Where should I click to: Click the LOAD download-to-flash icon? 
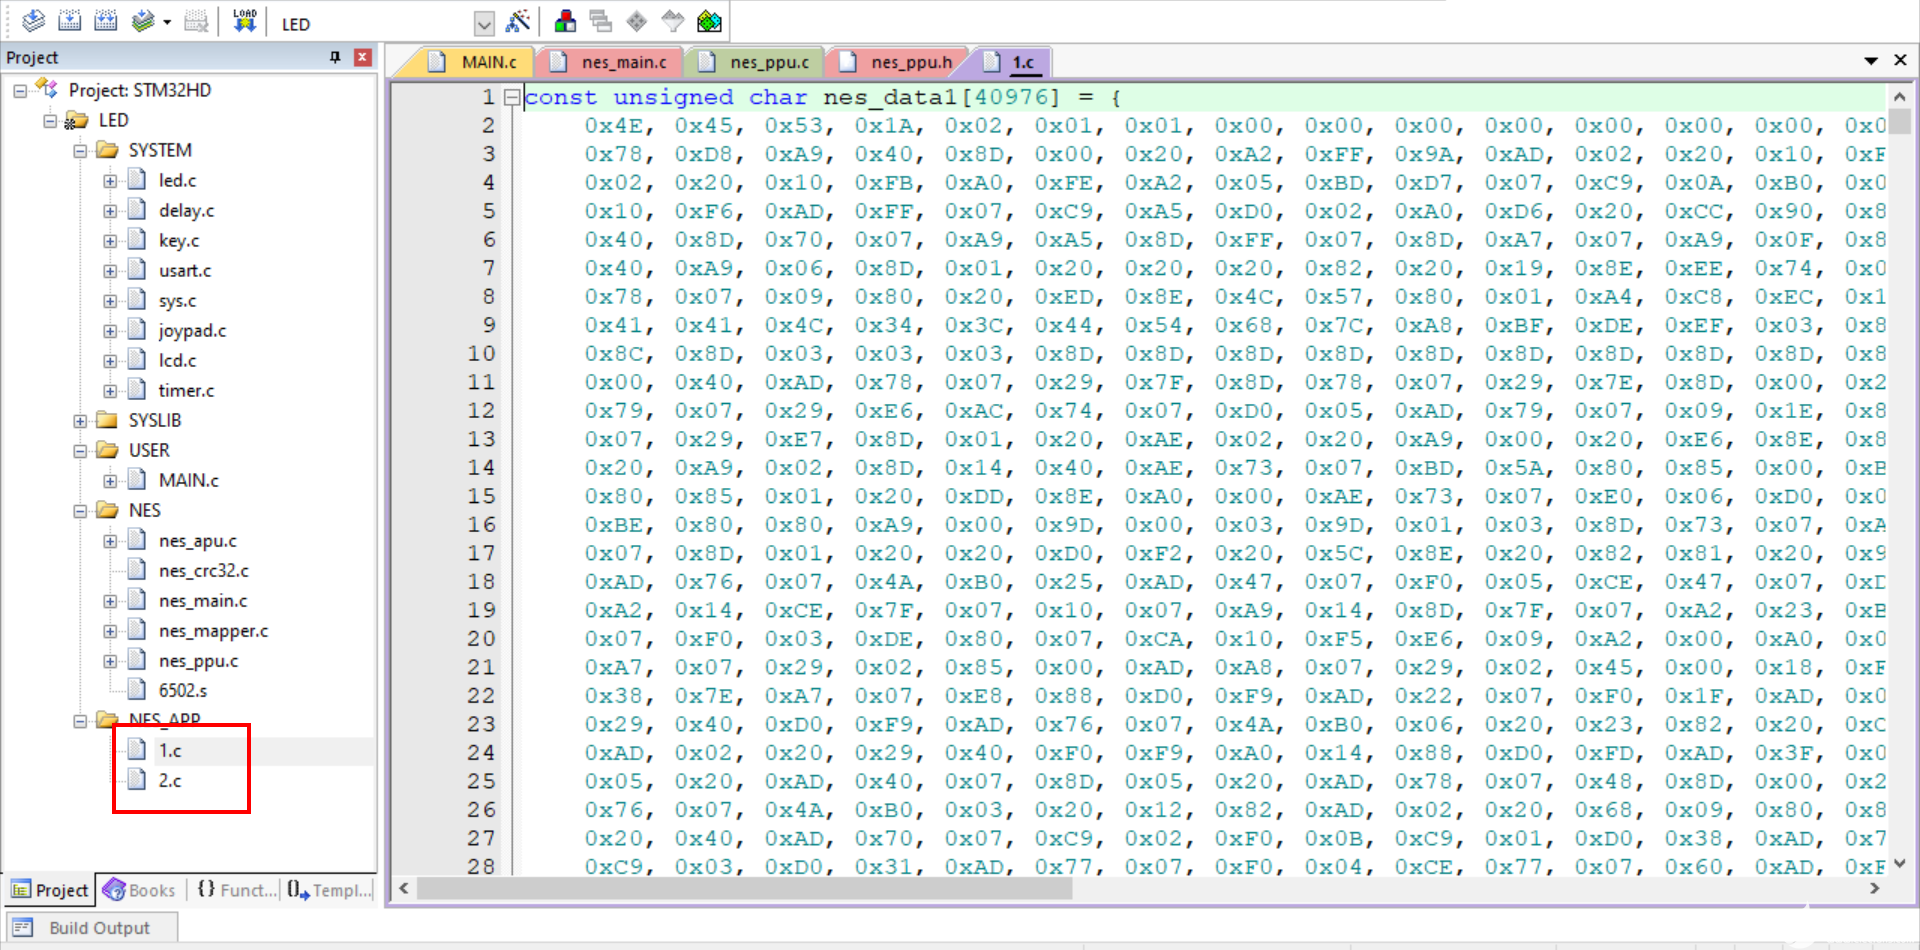coord(245,21)
